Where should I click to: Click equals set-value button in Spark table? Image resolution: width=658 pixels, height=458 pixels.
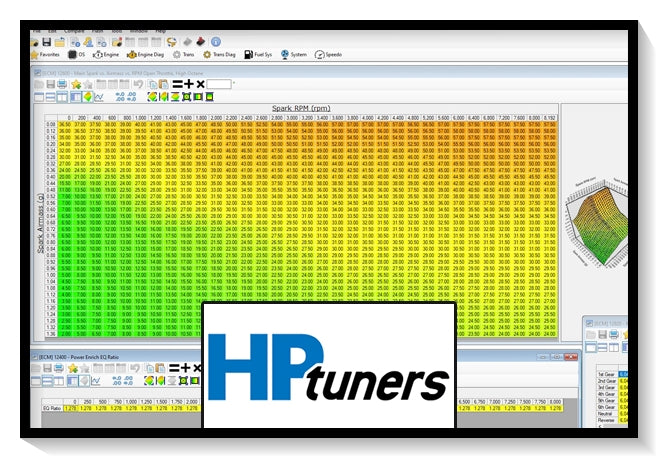coord(178,84)
